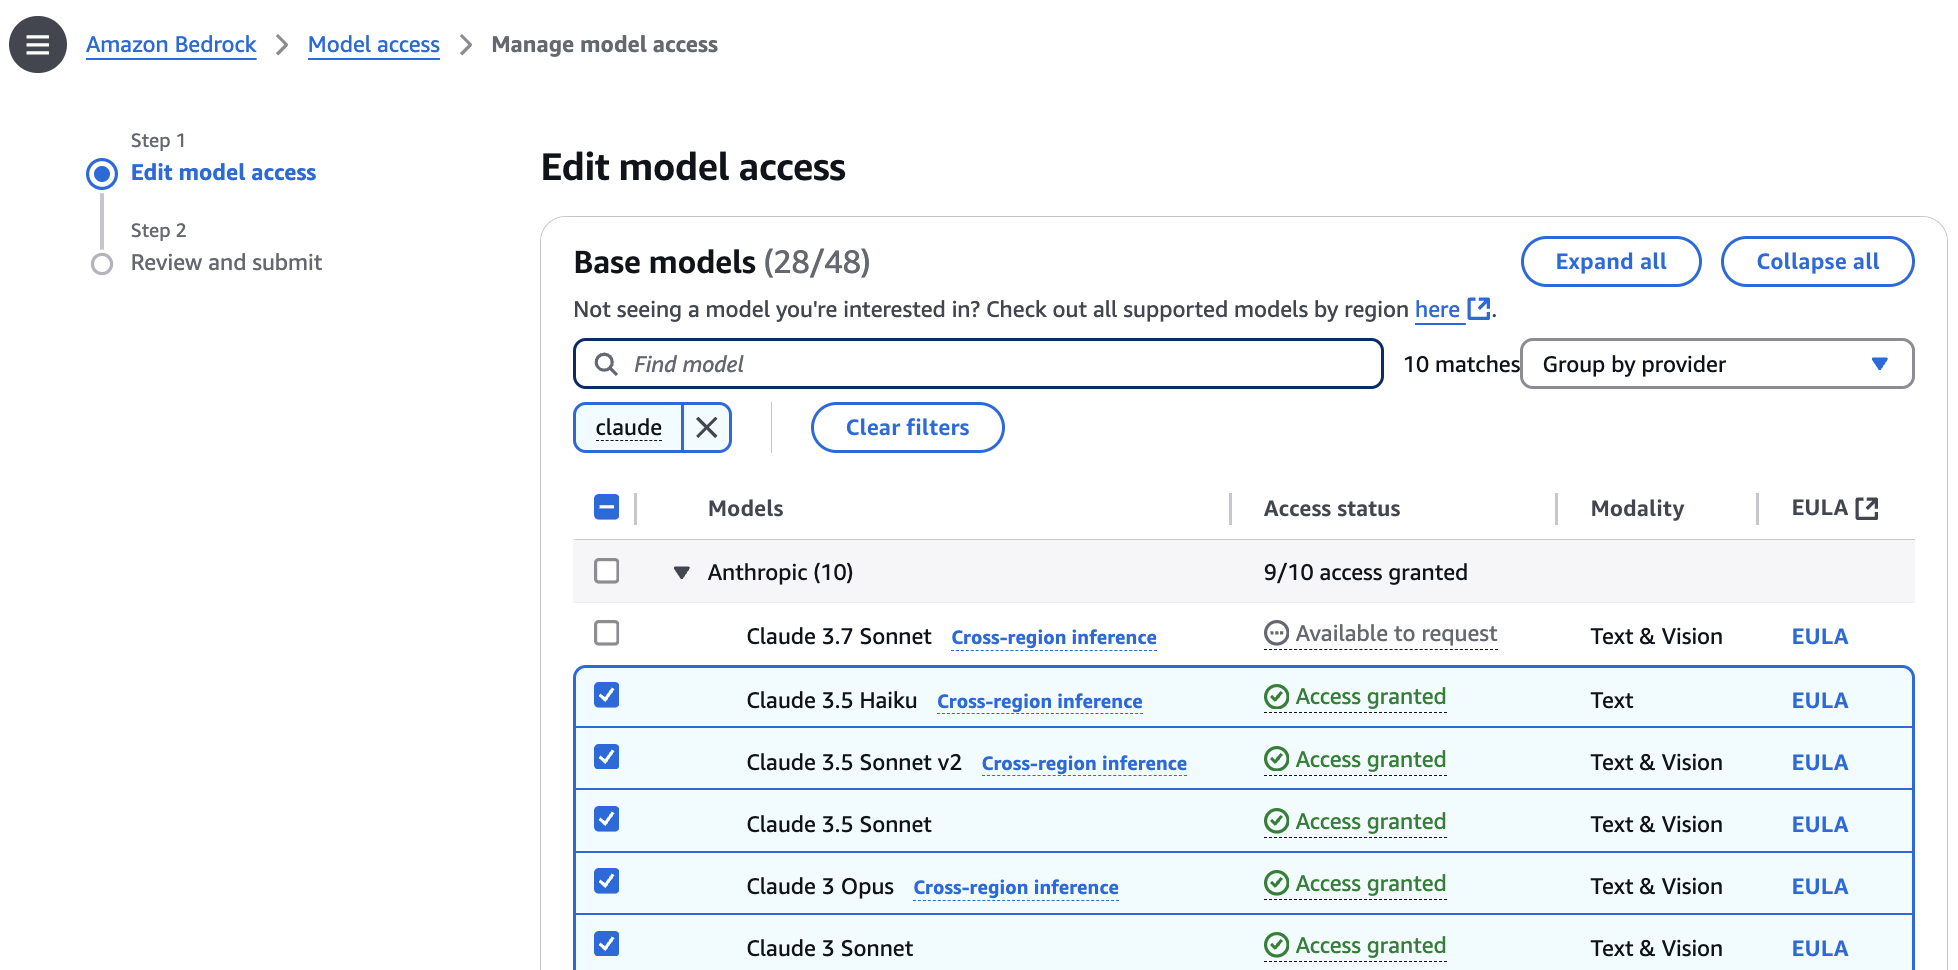Open Cross-region inference for Claude 3.5 Sonnet v2
The image size is (1958, 970).
(1084, 764)
